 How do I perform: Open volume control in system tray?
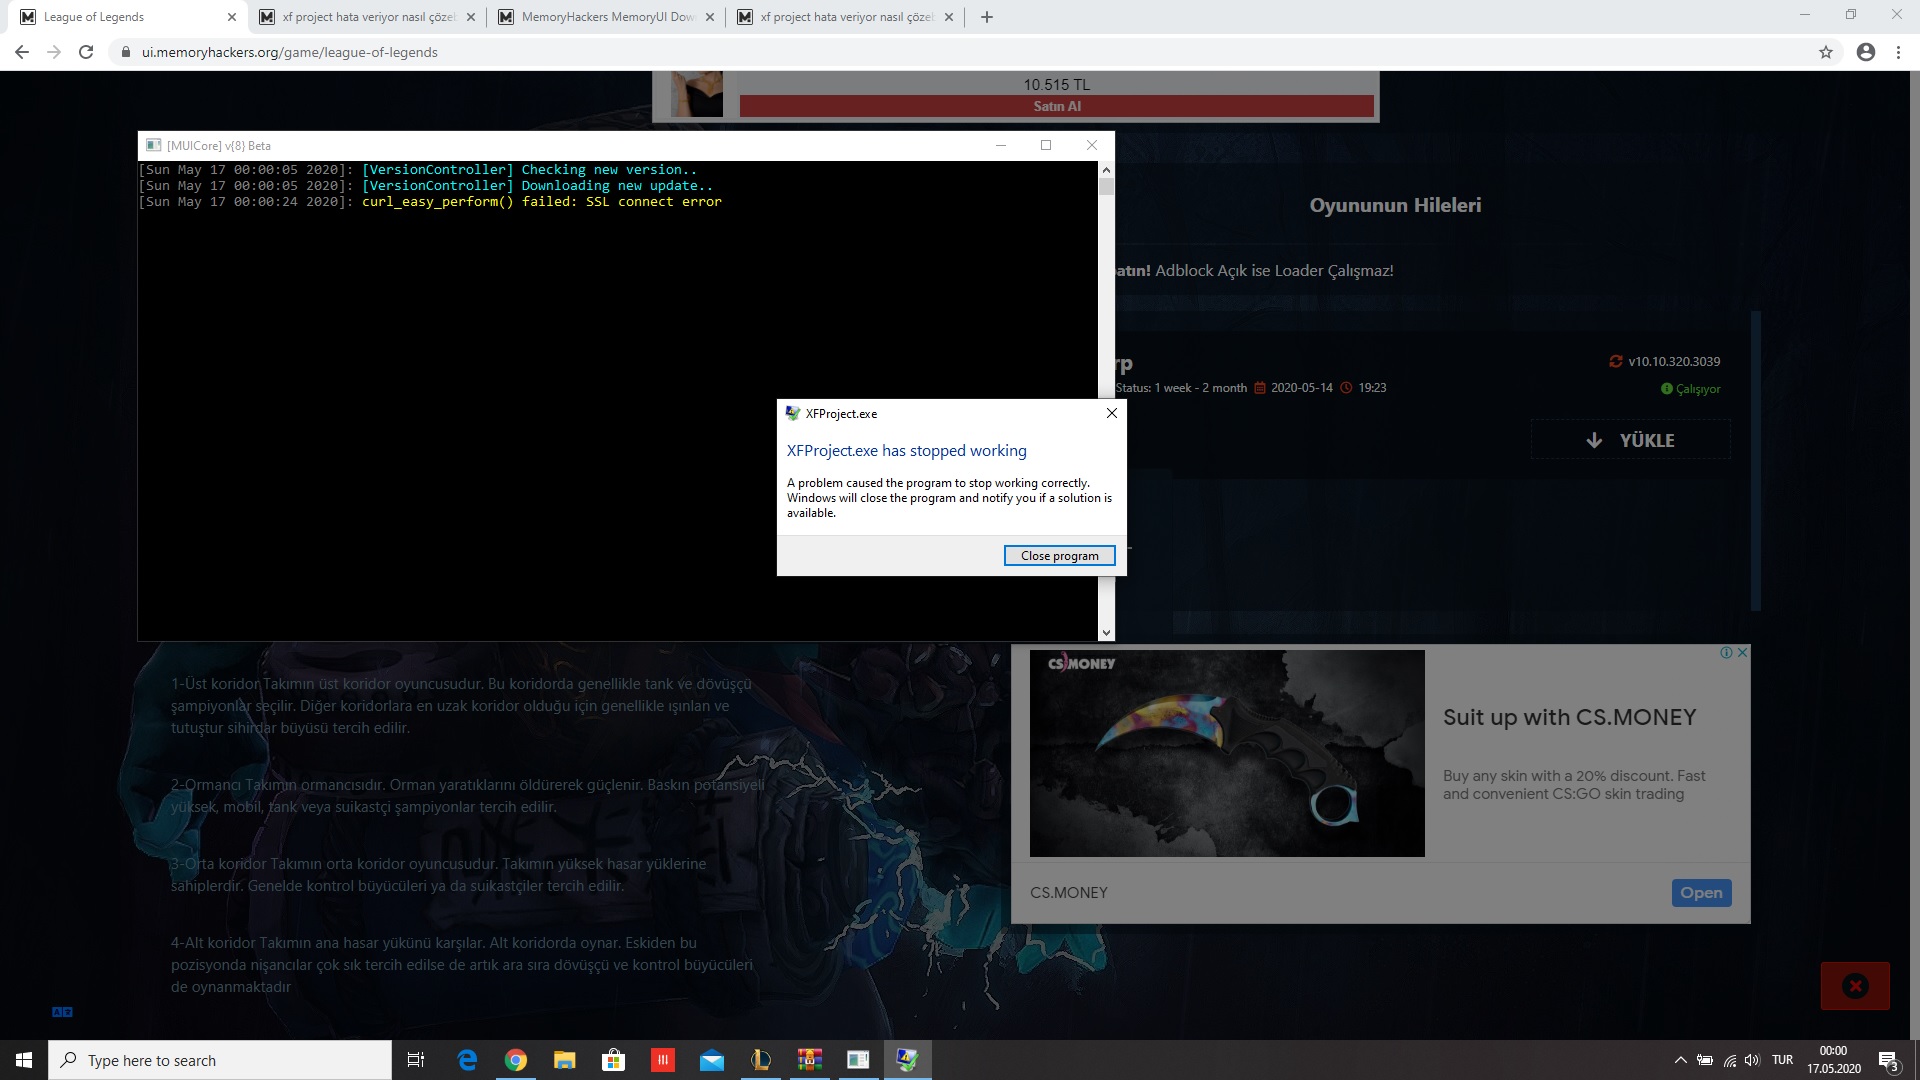coord(1752,1060)
